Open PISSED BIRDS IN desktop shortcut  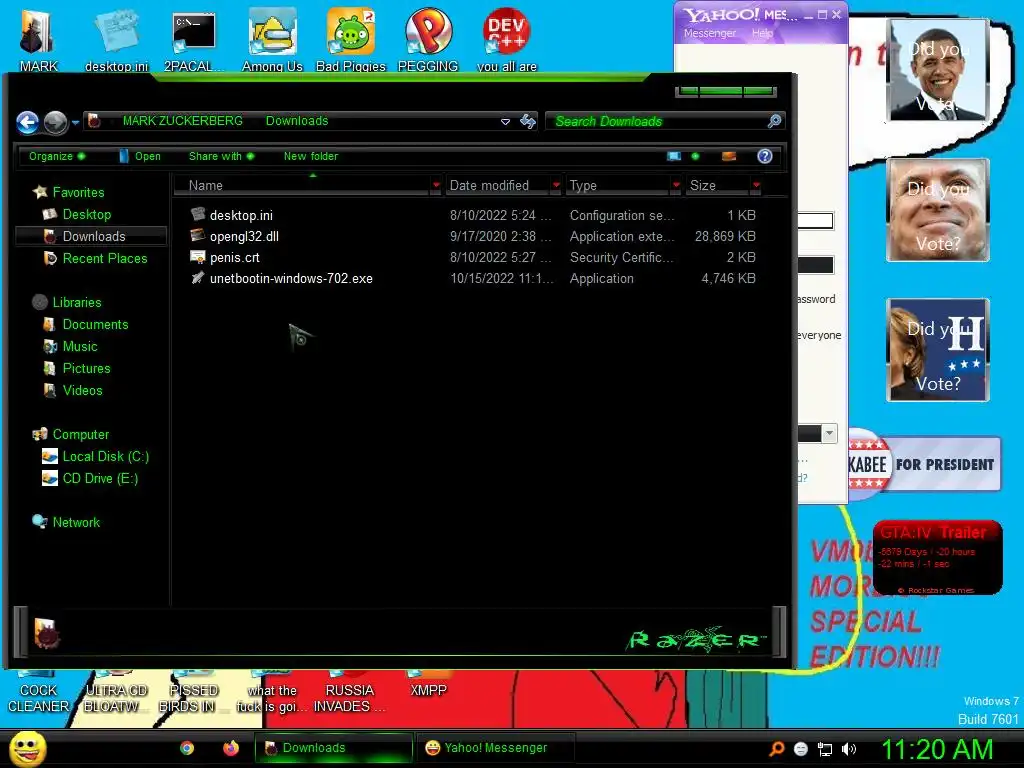pyautogui.click(x=193, y=692)
